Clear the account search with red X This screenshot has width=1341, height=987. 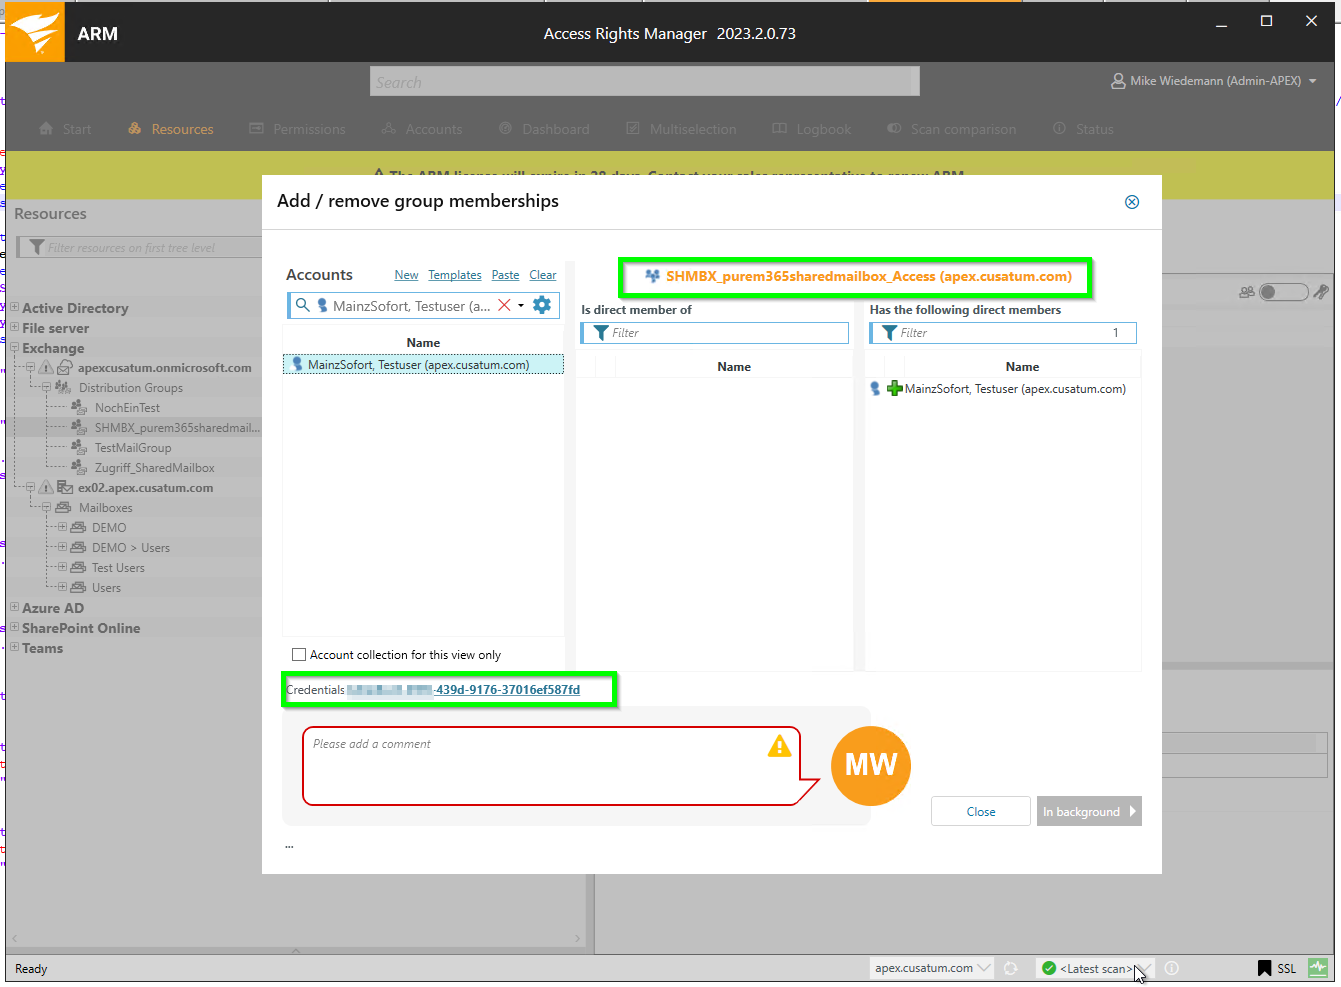505,305
